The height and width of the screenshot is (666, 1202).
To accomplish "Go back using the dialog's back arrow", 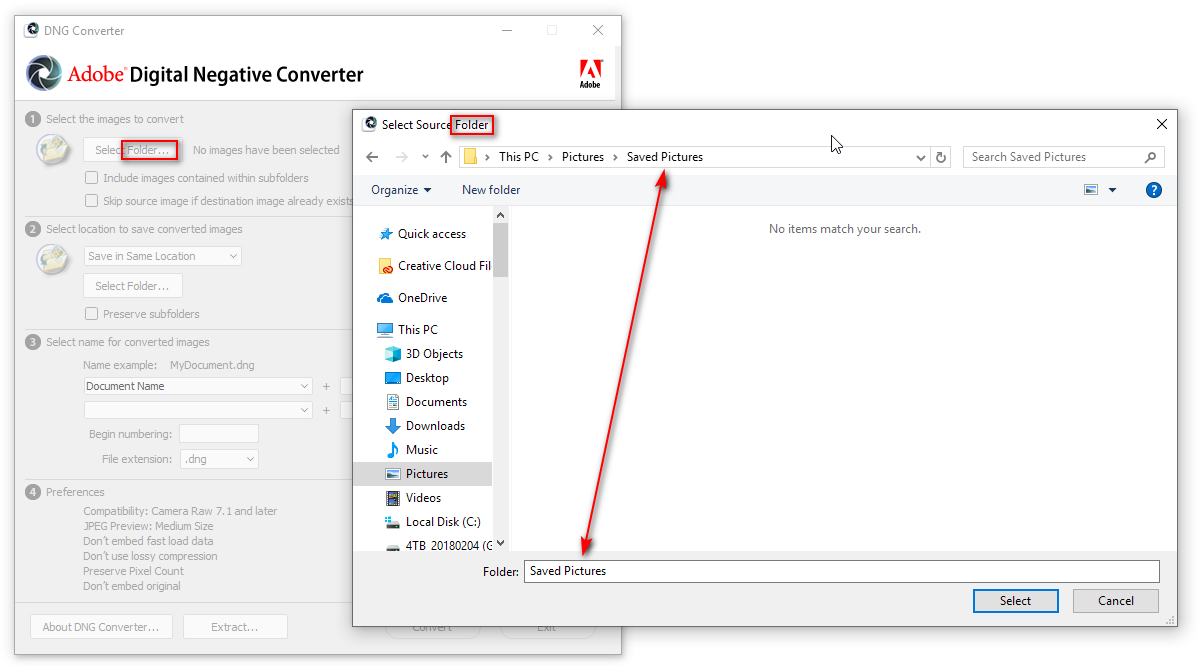I will pos(372,157).
